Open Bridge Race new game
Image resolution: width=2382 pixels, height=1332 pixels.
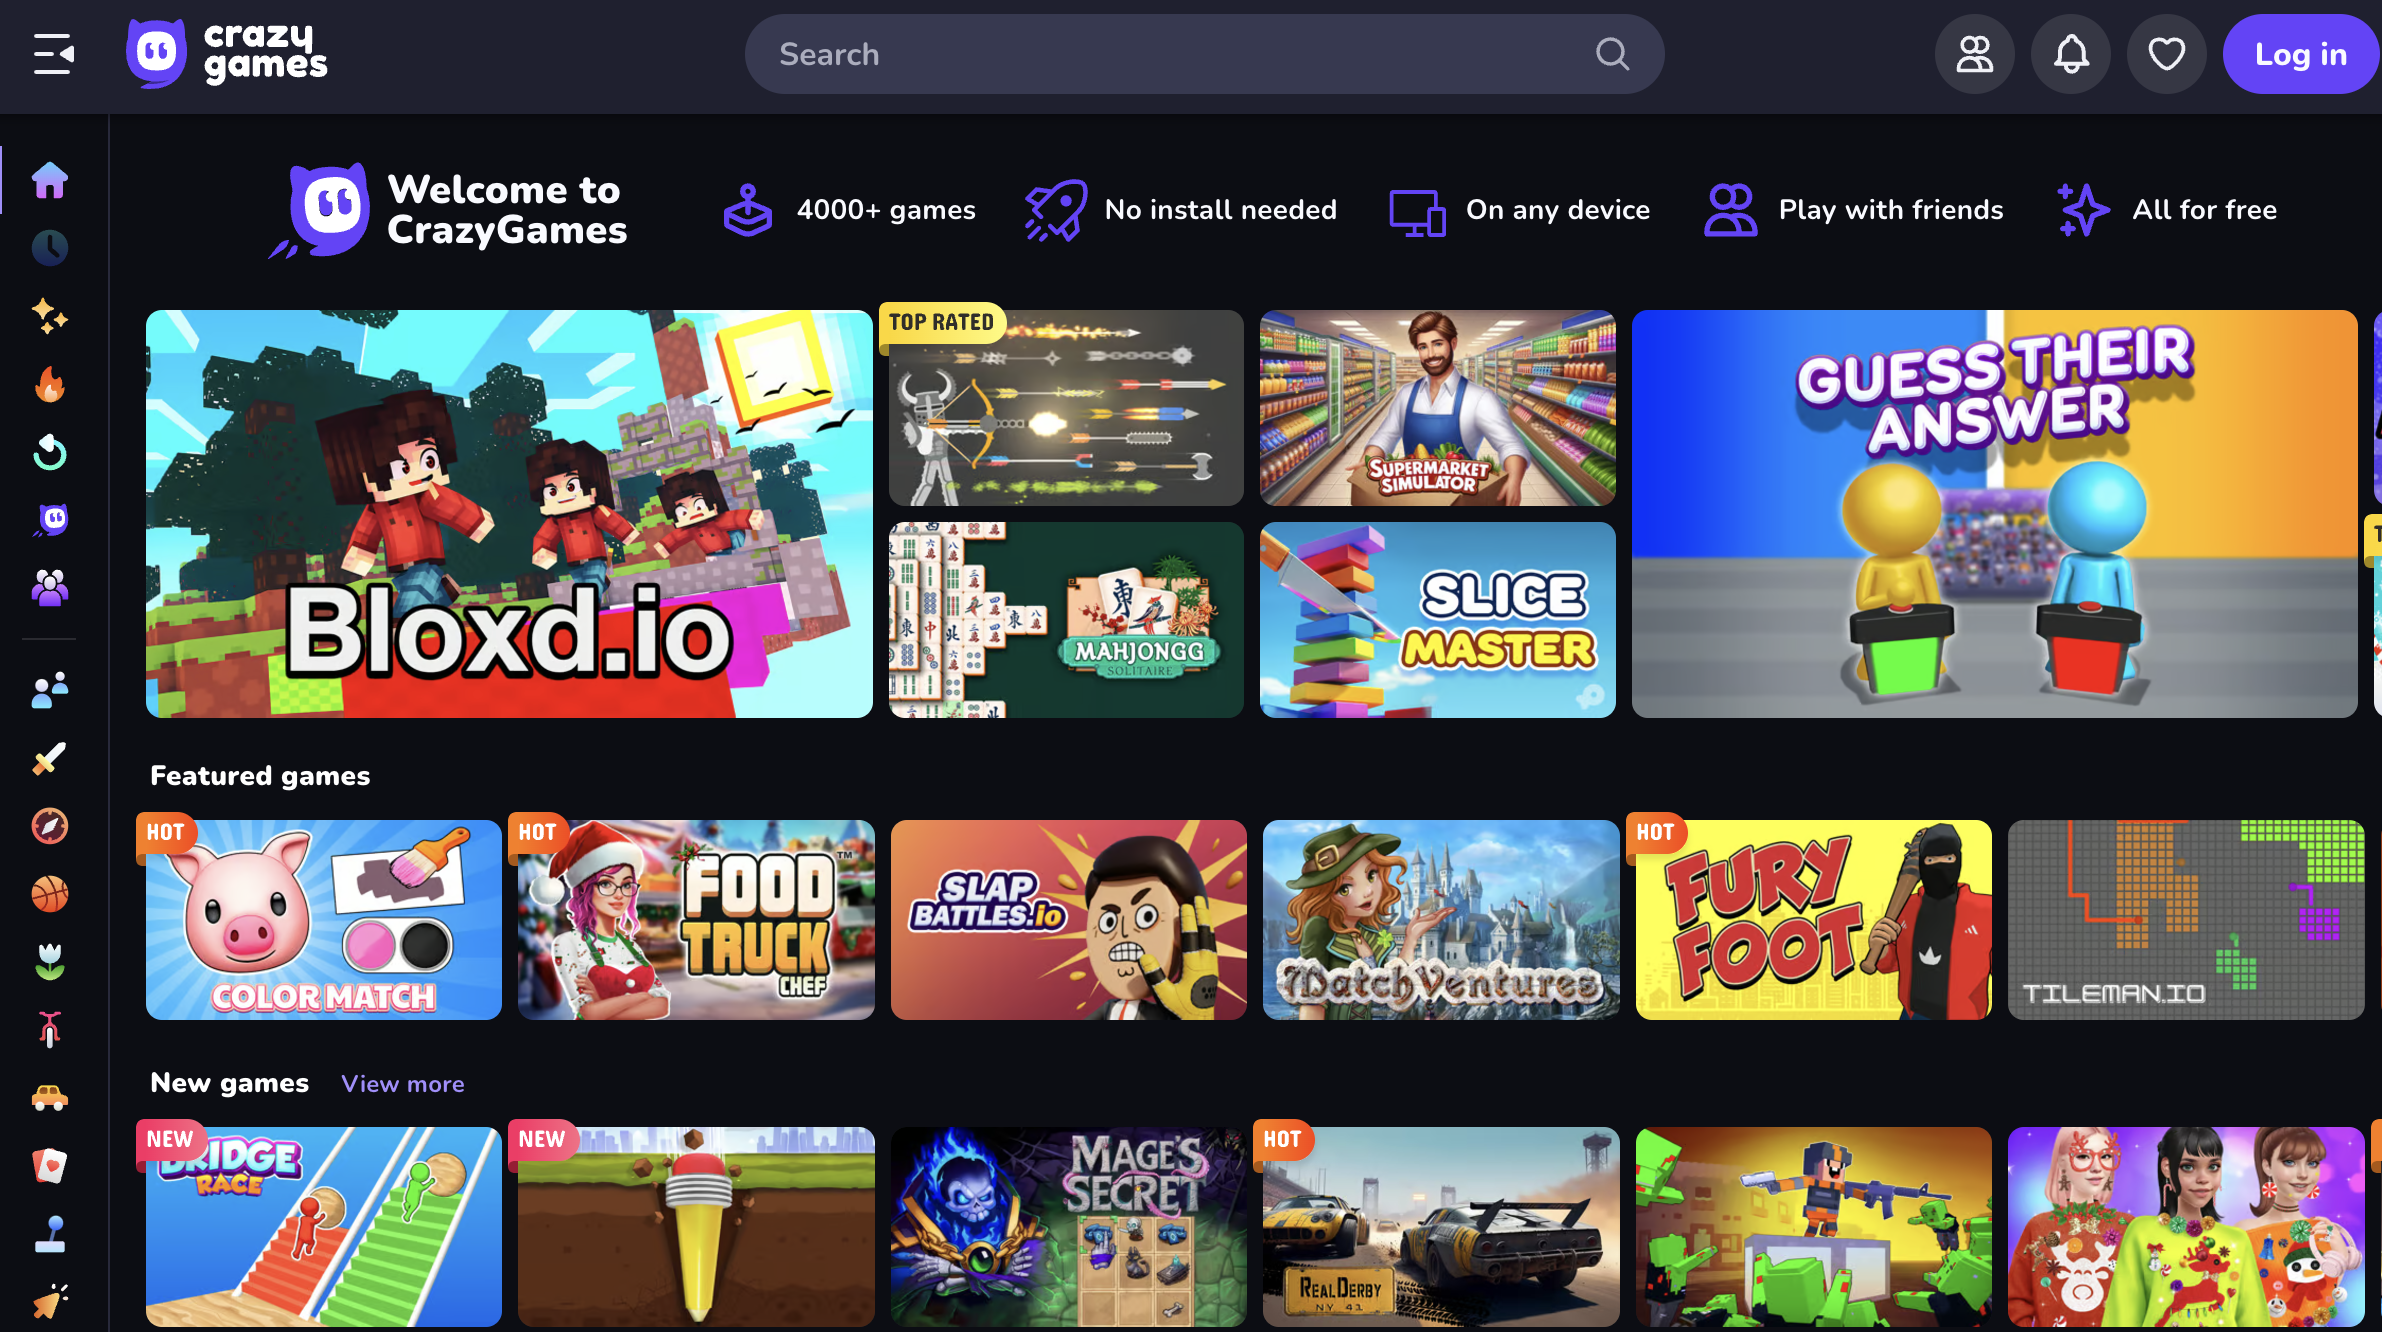[324, 1227]
